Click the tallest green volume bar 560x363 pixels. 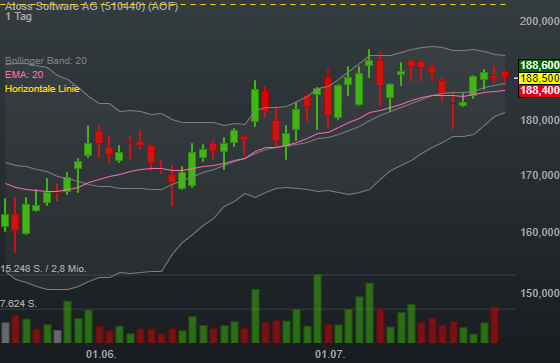[317, 309]
